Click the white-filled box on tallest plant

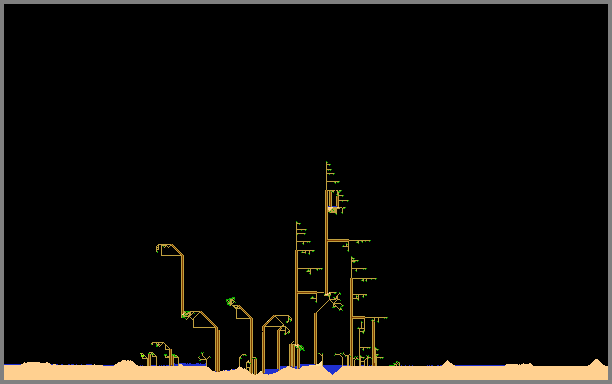332,210
